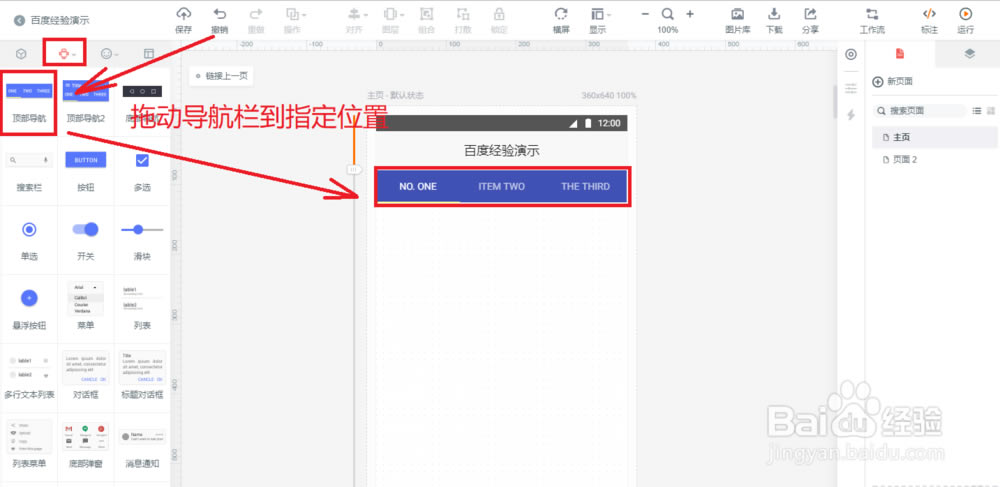Open the 图片库 image library
Screen dimensions: 1000x487
tap(737, 14)
